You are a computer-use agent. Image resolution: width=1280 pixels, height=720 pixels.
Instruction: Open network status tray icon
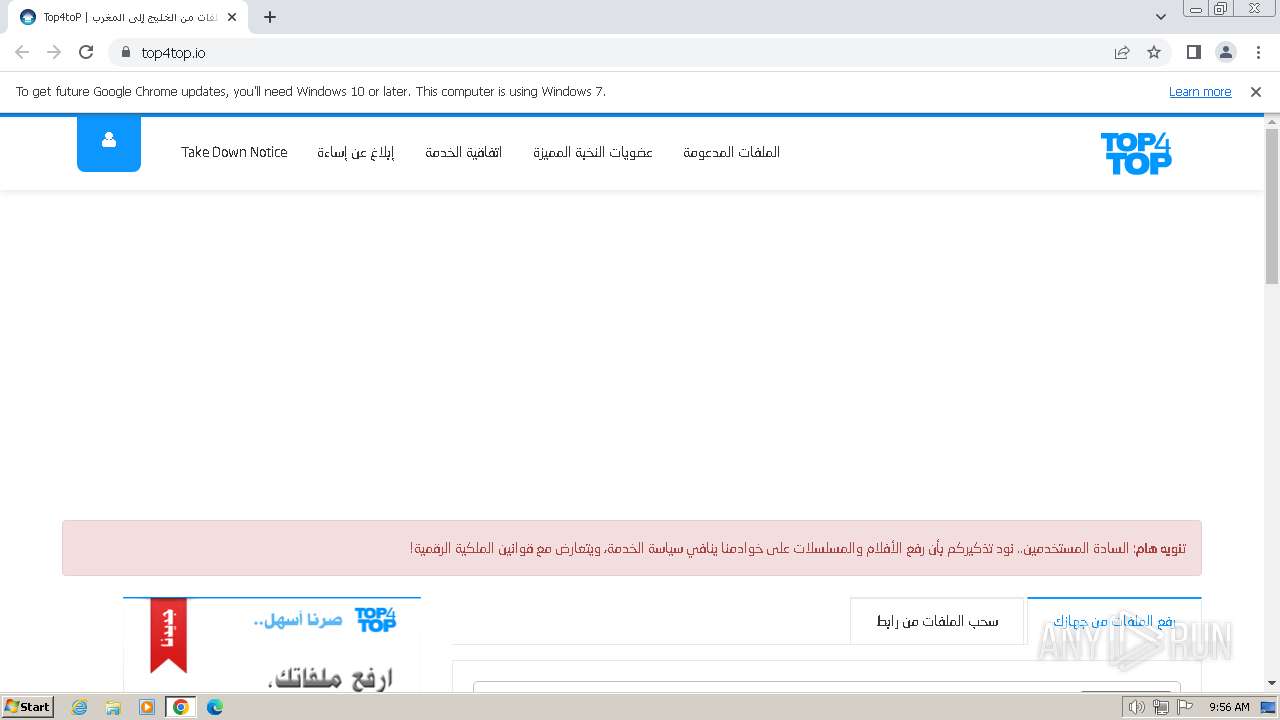coord(1160,707)
